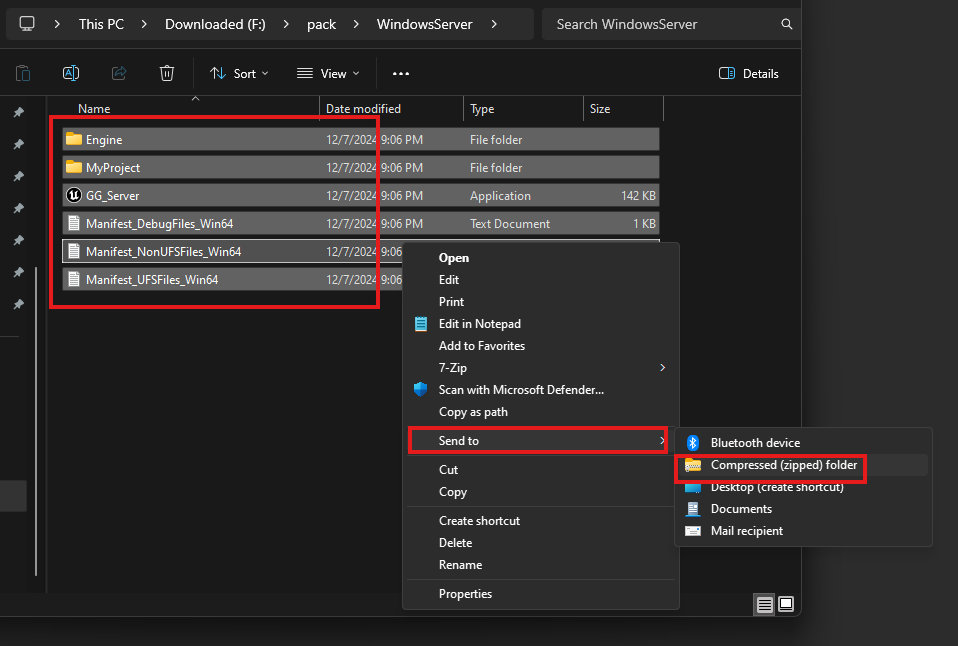Click the Share icon in the toolbar

pos(119,73)
